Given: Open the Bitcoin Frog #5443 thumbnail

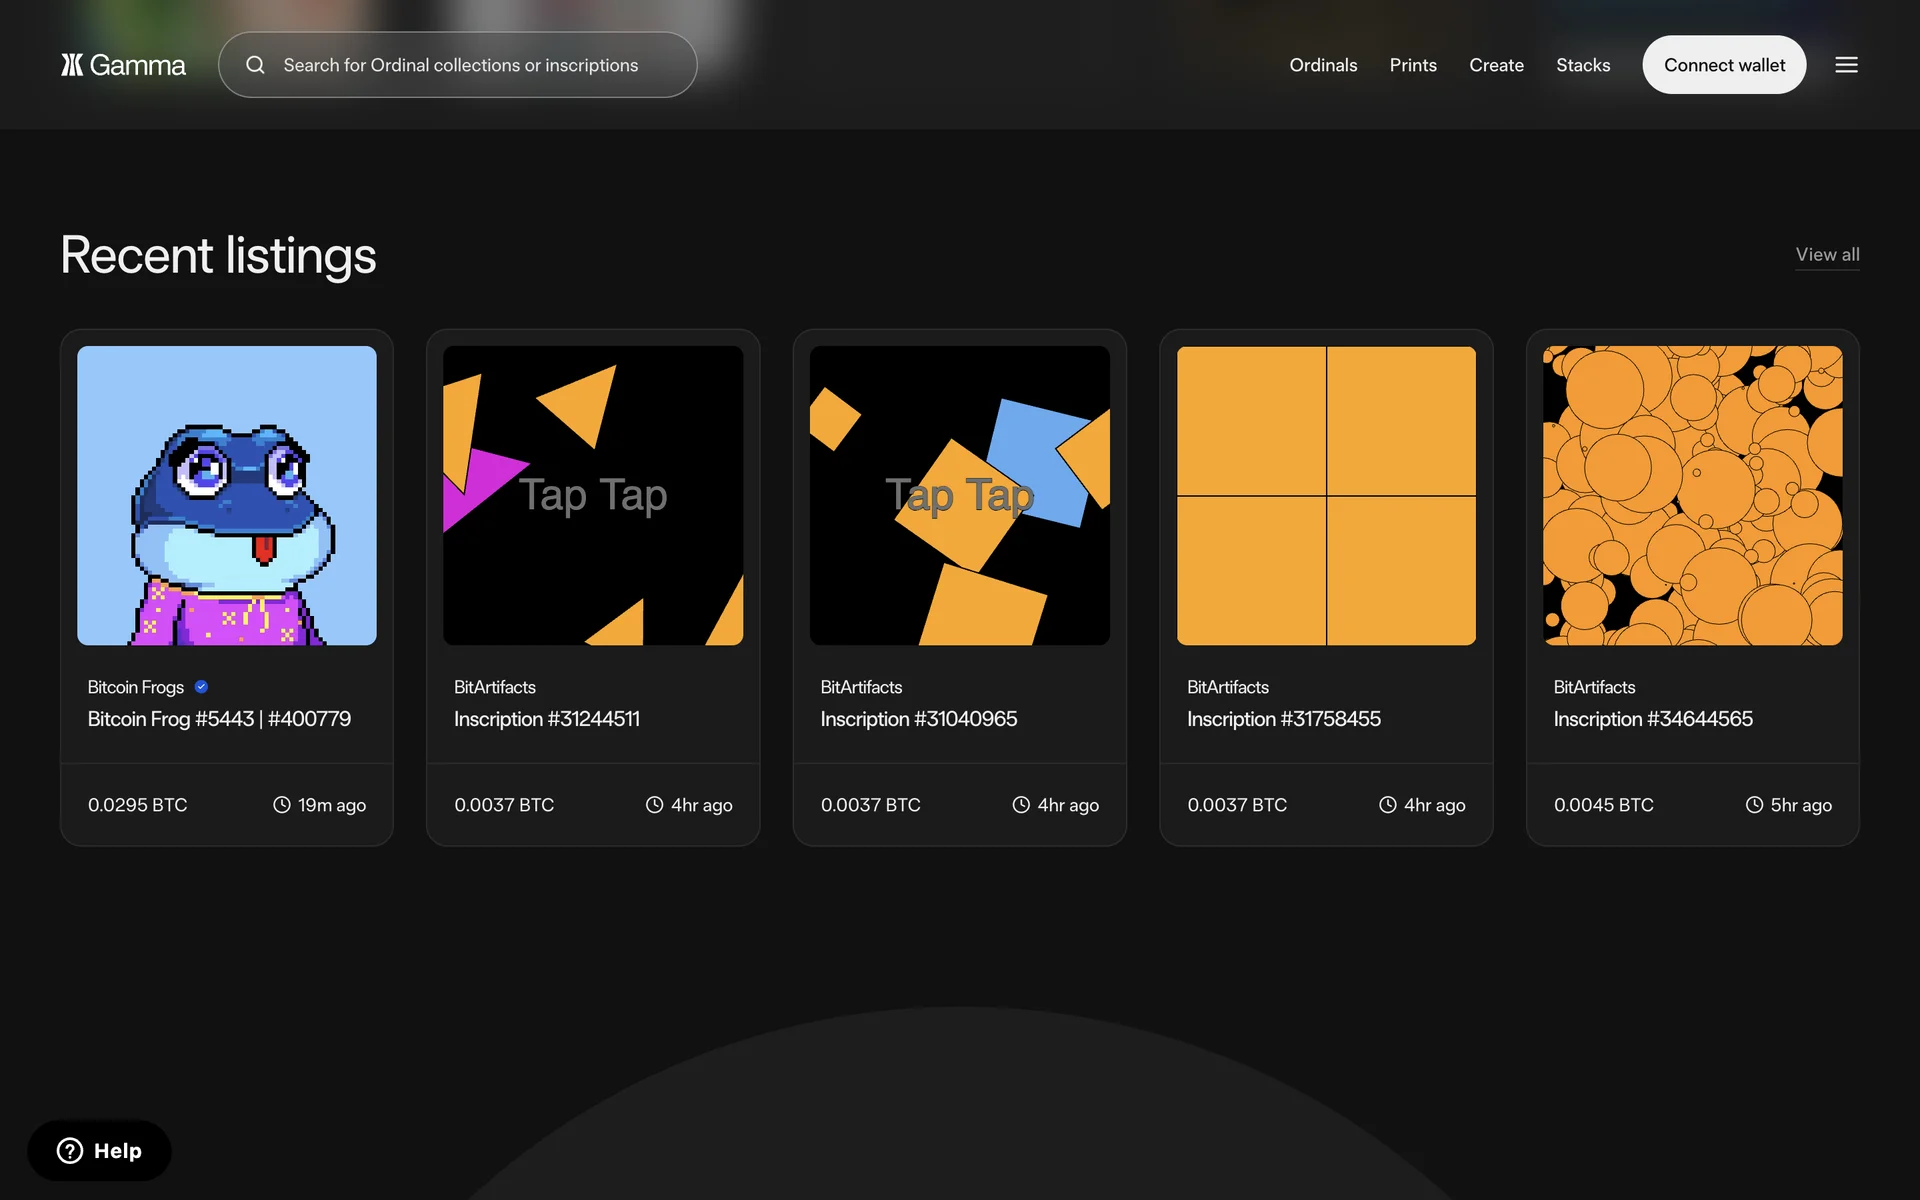Looking at the screenshot, I should [227, 495].
